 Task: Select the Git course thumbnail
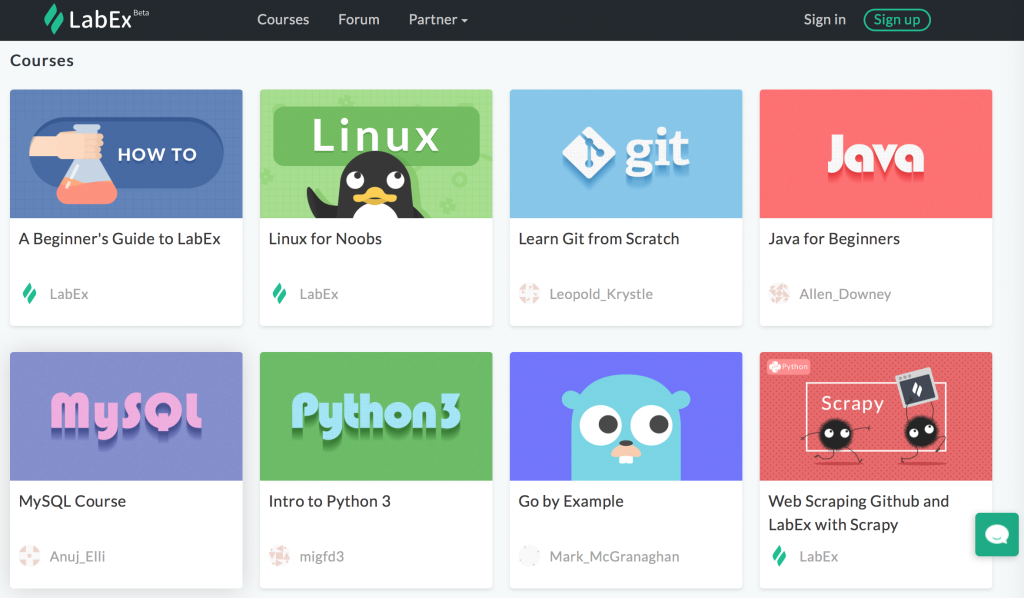point(626,154)
